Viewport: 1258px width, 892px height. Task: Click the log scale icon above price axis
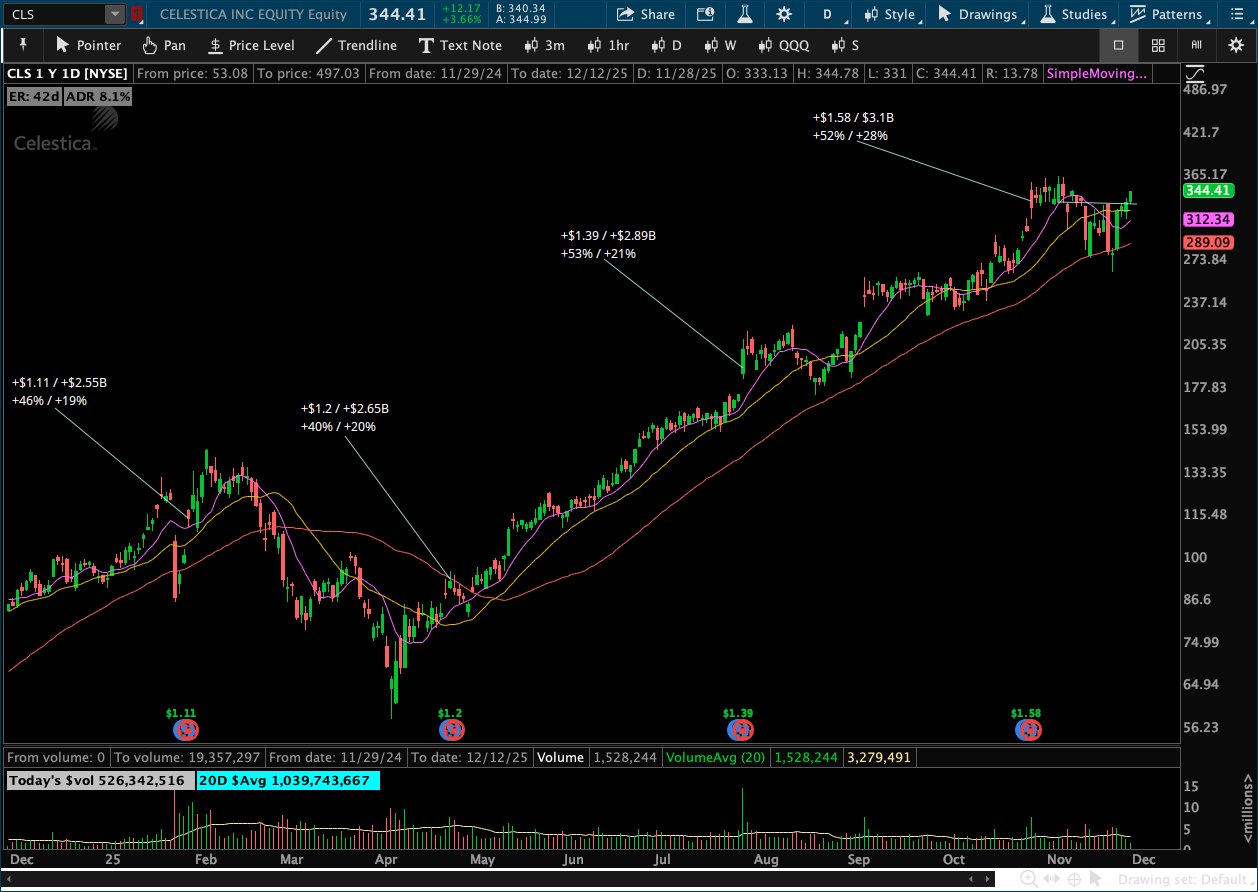1194,74
